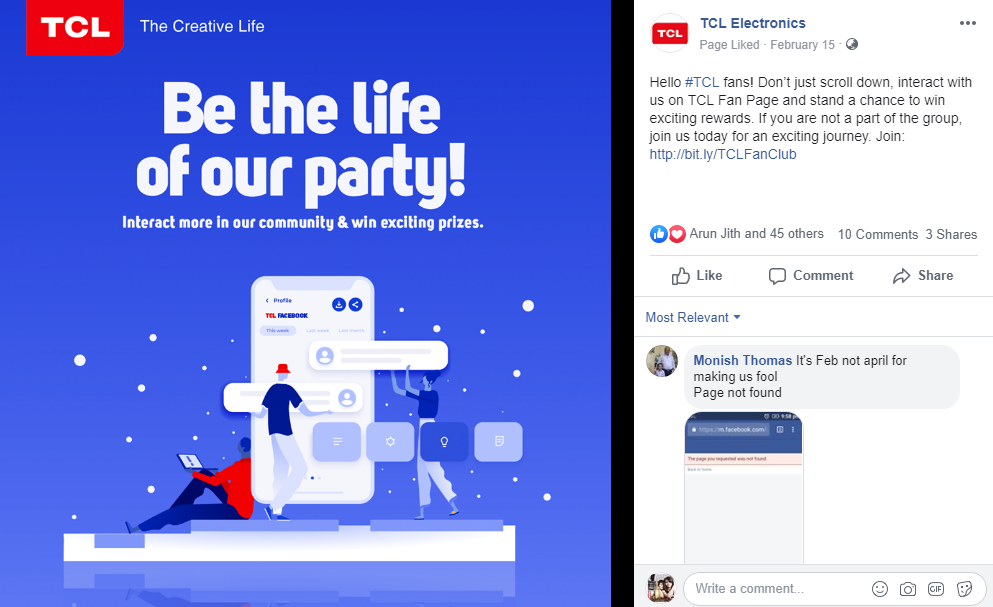Click the #TCL hashtag
The height and width of the screenshot is (607, 993).
pos(702,82)
